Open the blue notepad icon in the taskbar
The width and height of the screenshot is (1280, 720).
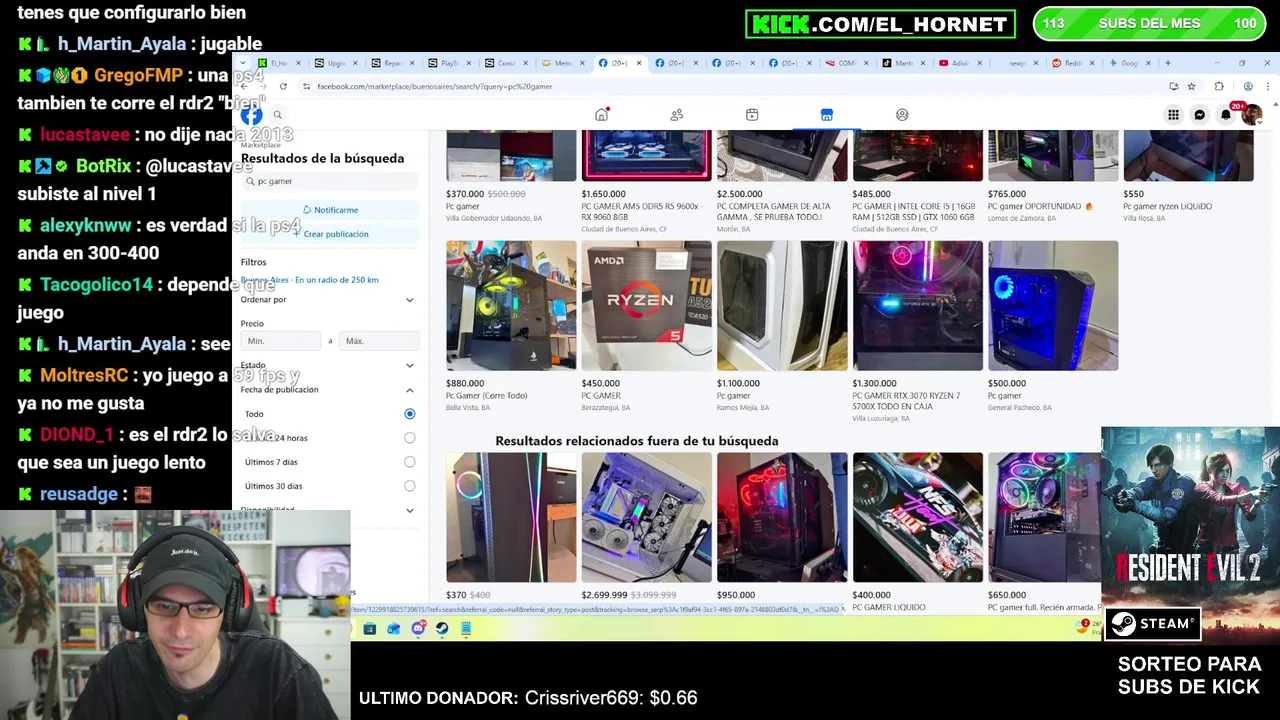point(466,629)
